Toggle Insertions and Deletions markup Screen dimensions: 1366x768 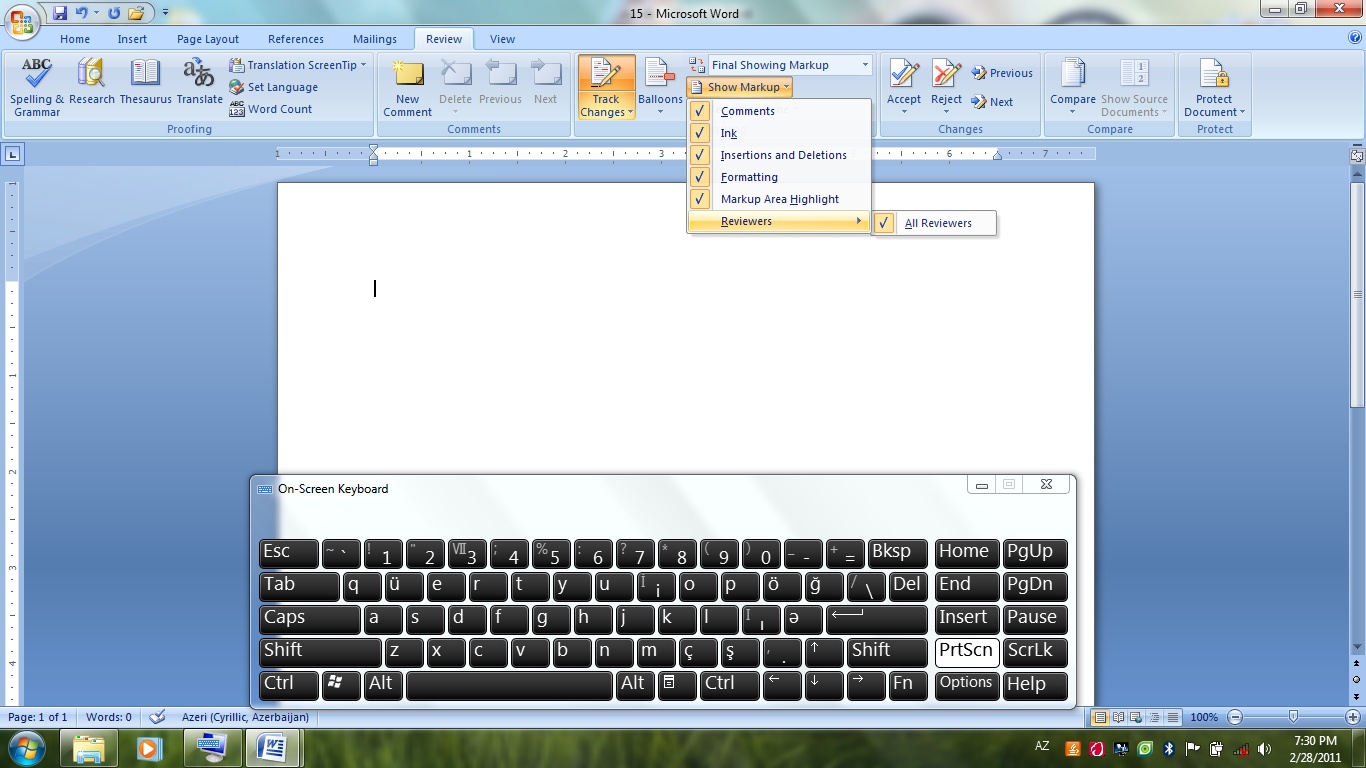779,155
